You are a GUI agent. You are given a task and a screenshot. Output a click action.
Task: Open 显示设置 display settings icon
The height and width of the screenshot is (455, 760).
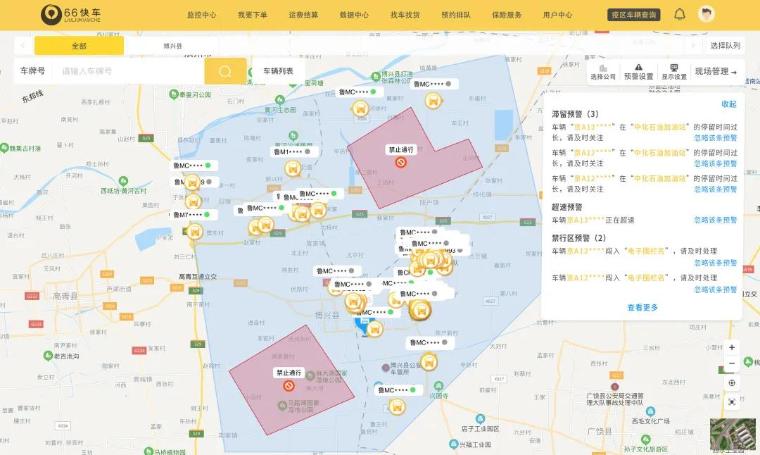pyautogui.click(x=674, y=70)
